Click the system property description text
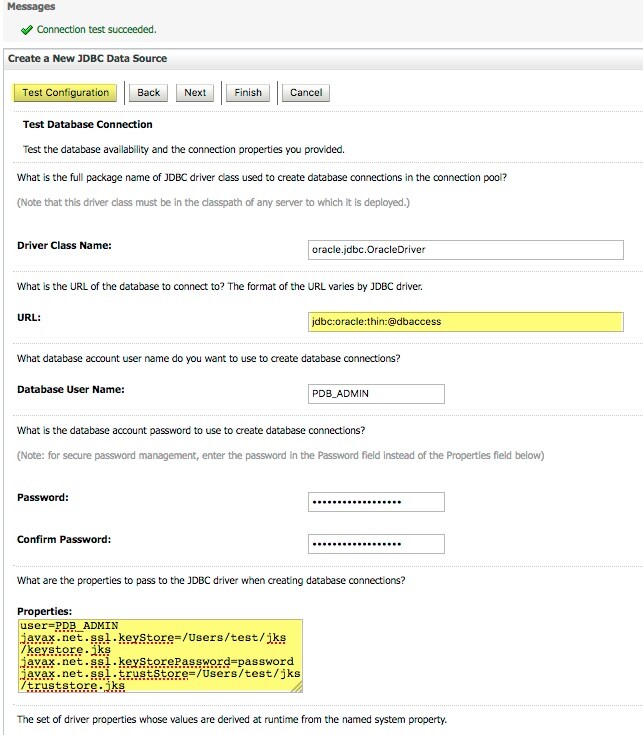This screenshot has height=735, width=643. [232, 720]
